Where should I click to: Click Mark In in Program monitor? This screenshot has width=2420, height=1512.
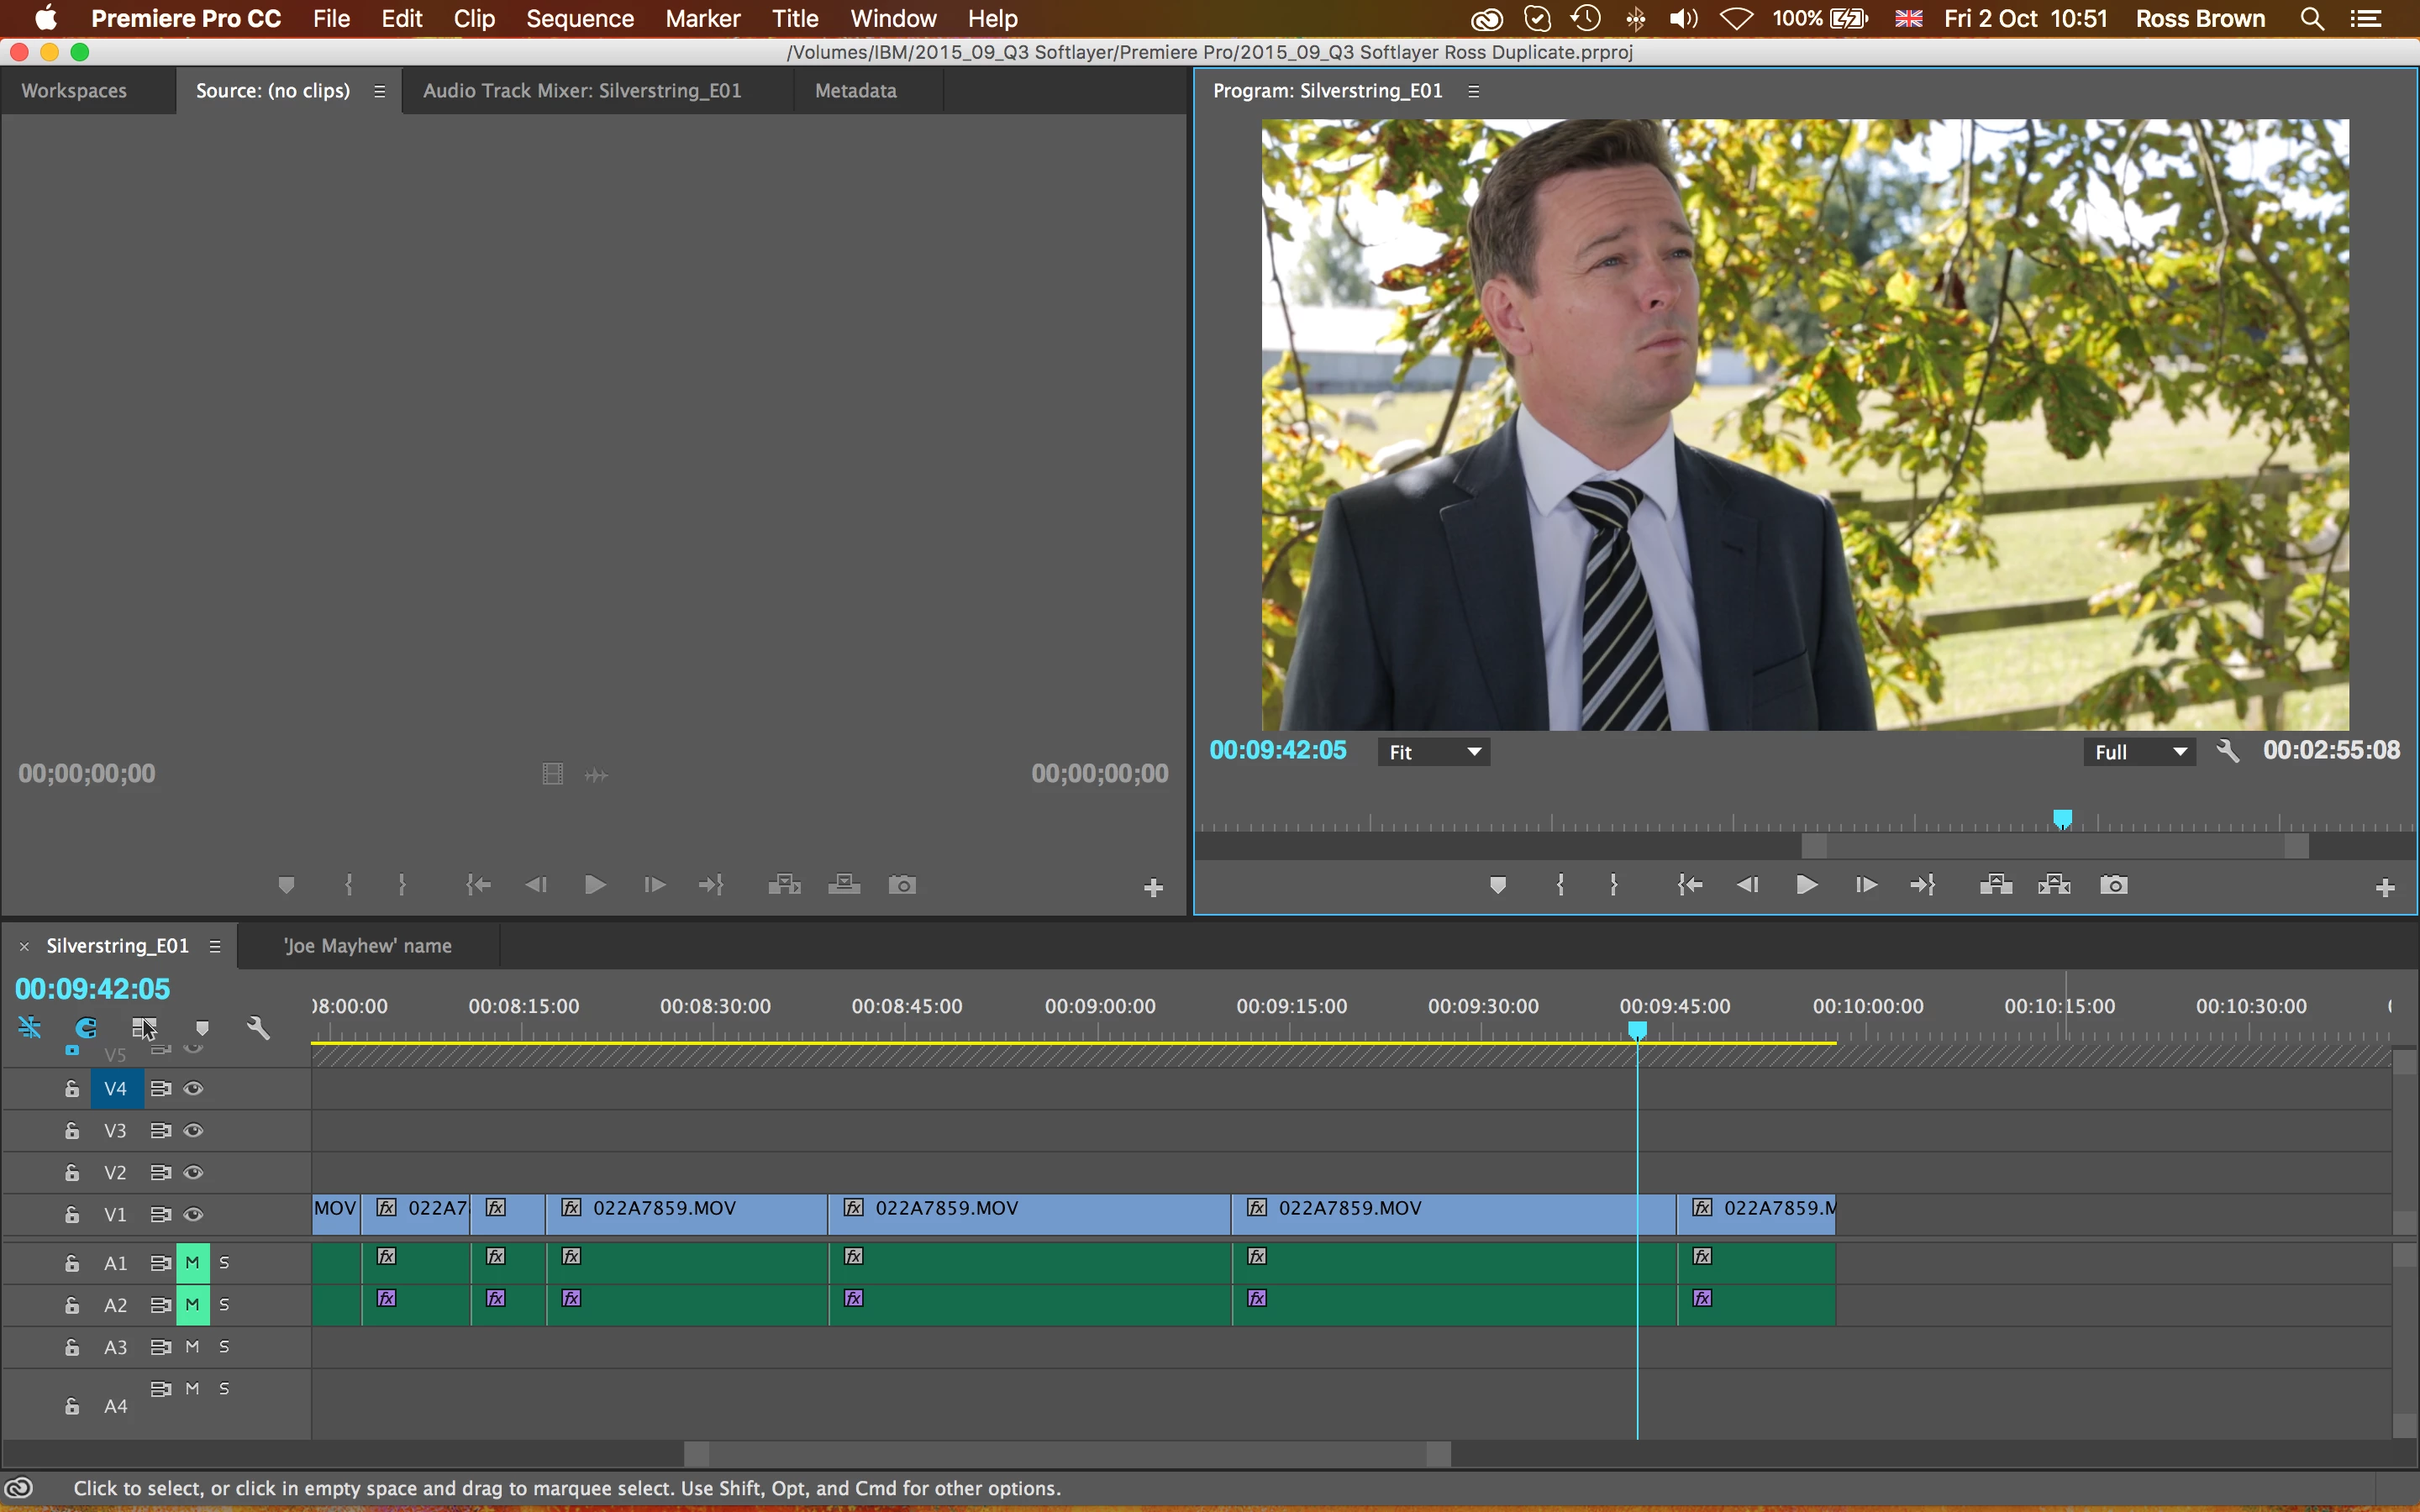[x=1560, y=885]
